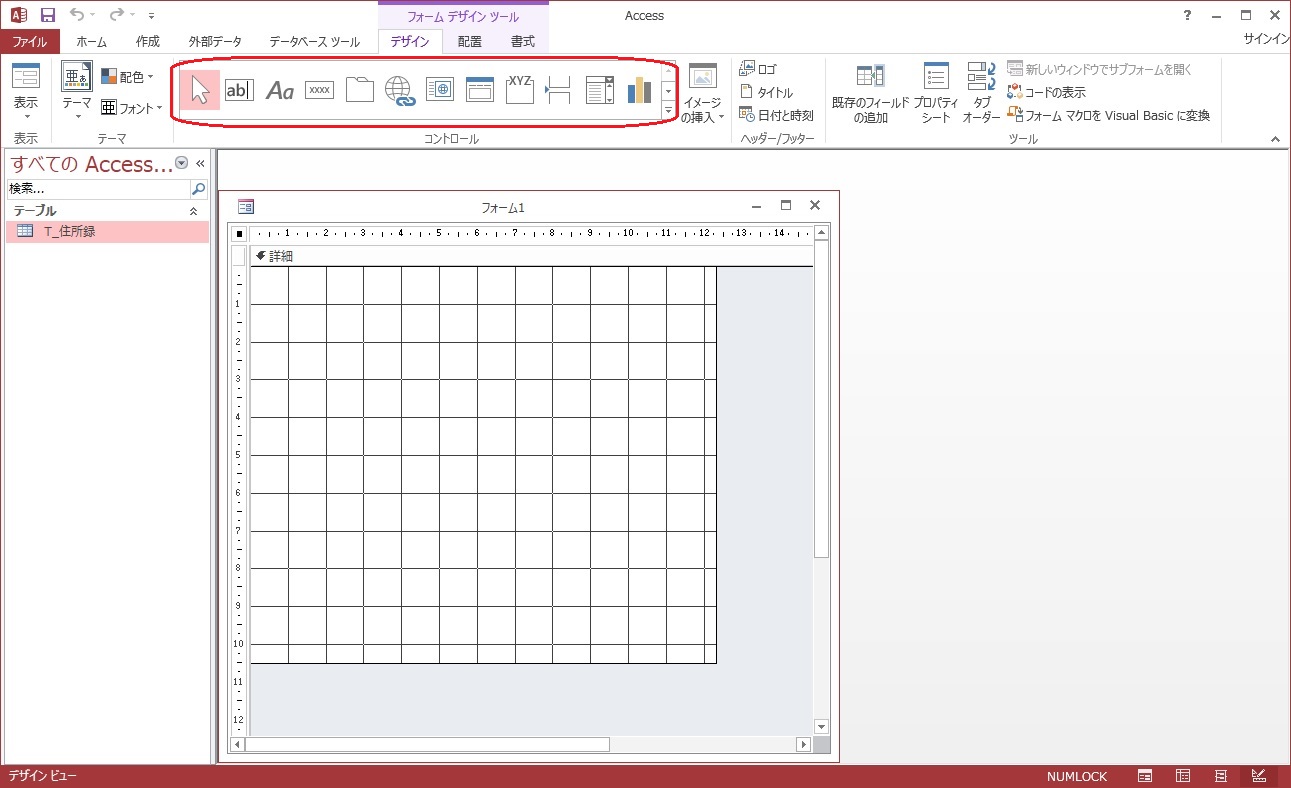The width and height of the screenshot is (1291, 788).
Task: Customize Quick Access Toolbar dropdown arrow
Action: point(151,16)
